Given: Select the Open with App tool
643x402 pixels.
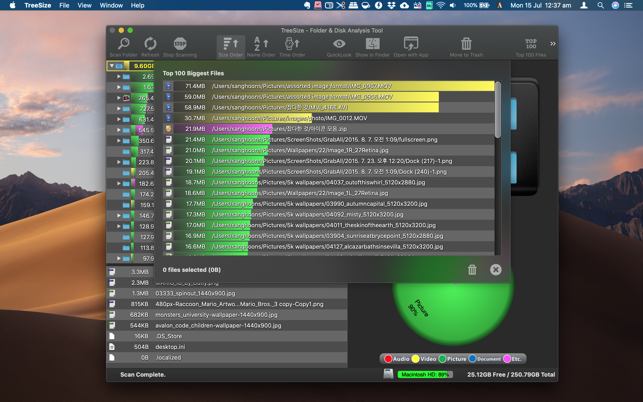Looking at the screenshot, I should tap(411, 43).
